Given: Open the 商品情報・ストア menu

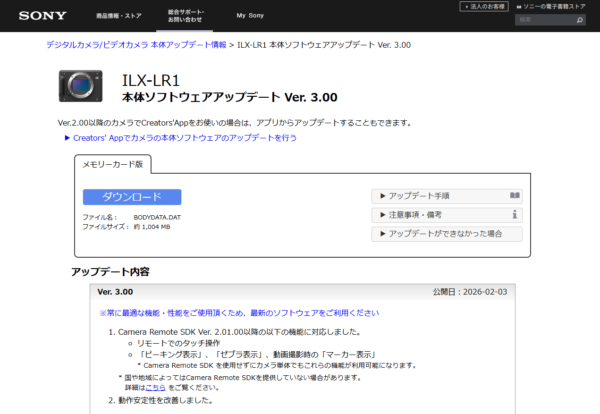Looking at the screenshot, I should 119,16.
